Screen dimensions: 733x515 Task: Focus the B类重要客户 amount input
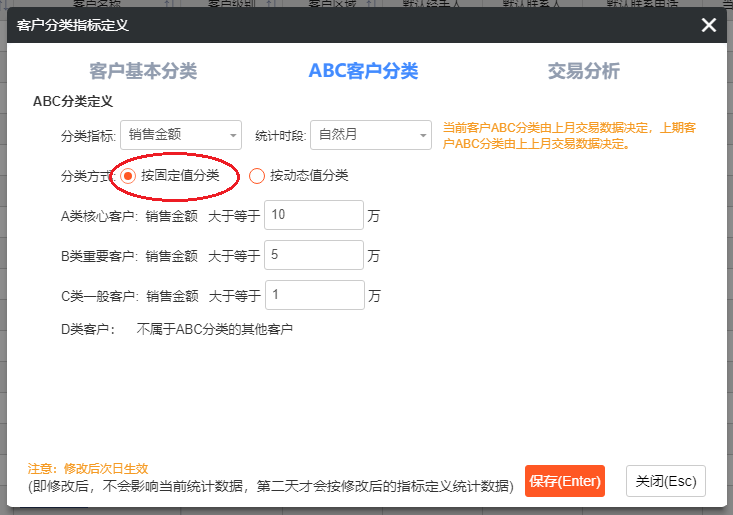[314, 255]
